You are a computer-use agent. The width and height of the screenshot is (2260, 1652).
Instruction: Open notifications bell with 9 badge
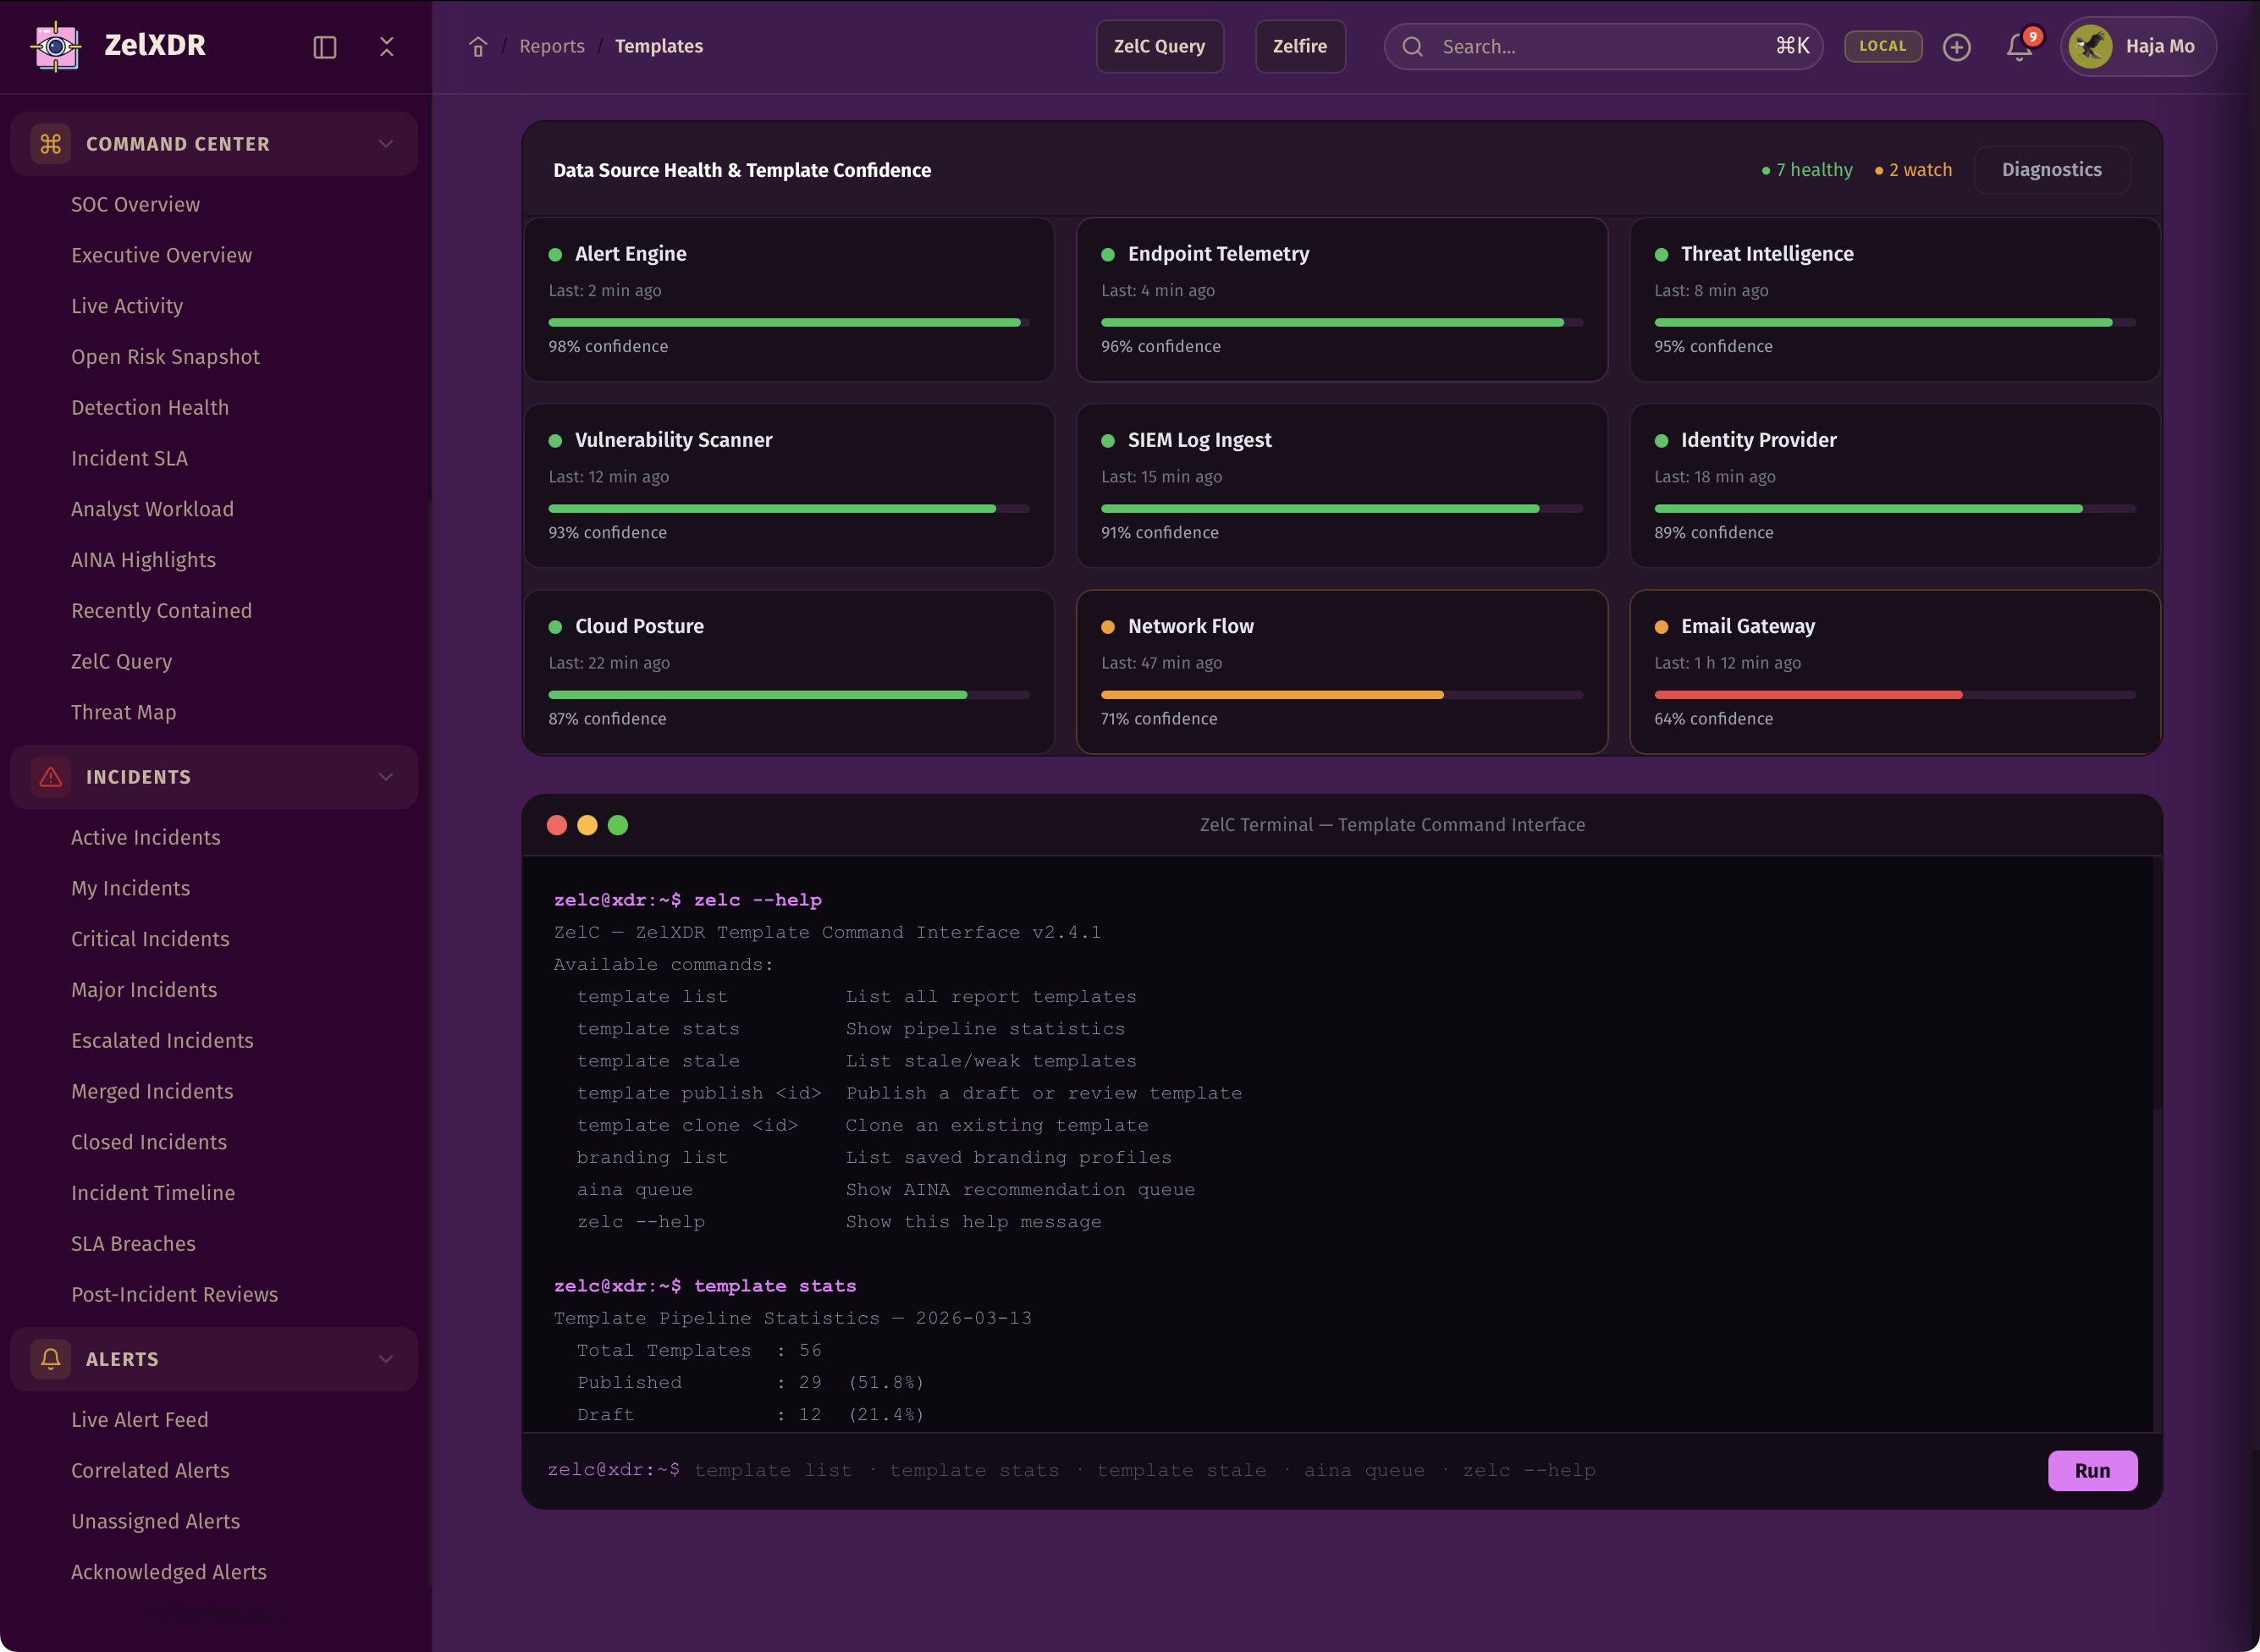[x=2019, y=47]
